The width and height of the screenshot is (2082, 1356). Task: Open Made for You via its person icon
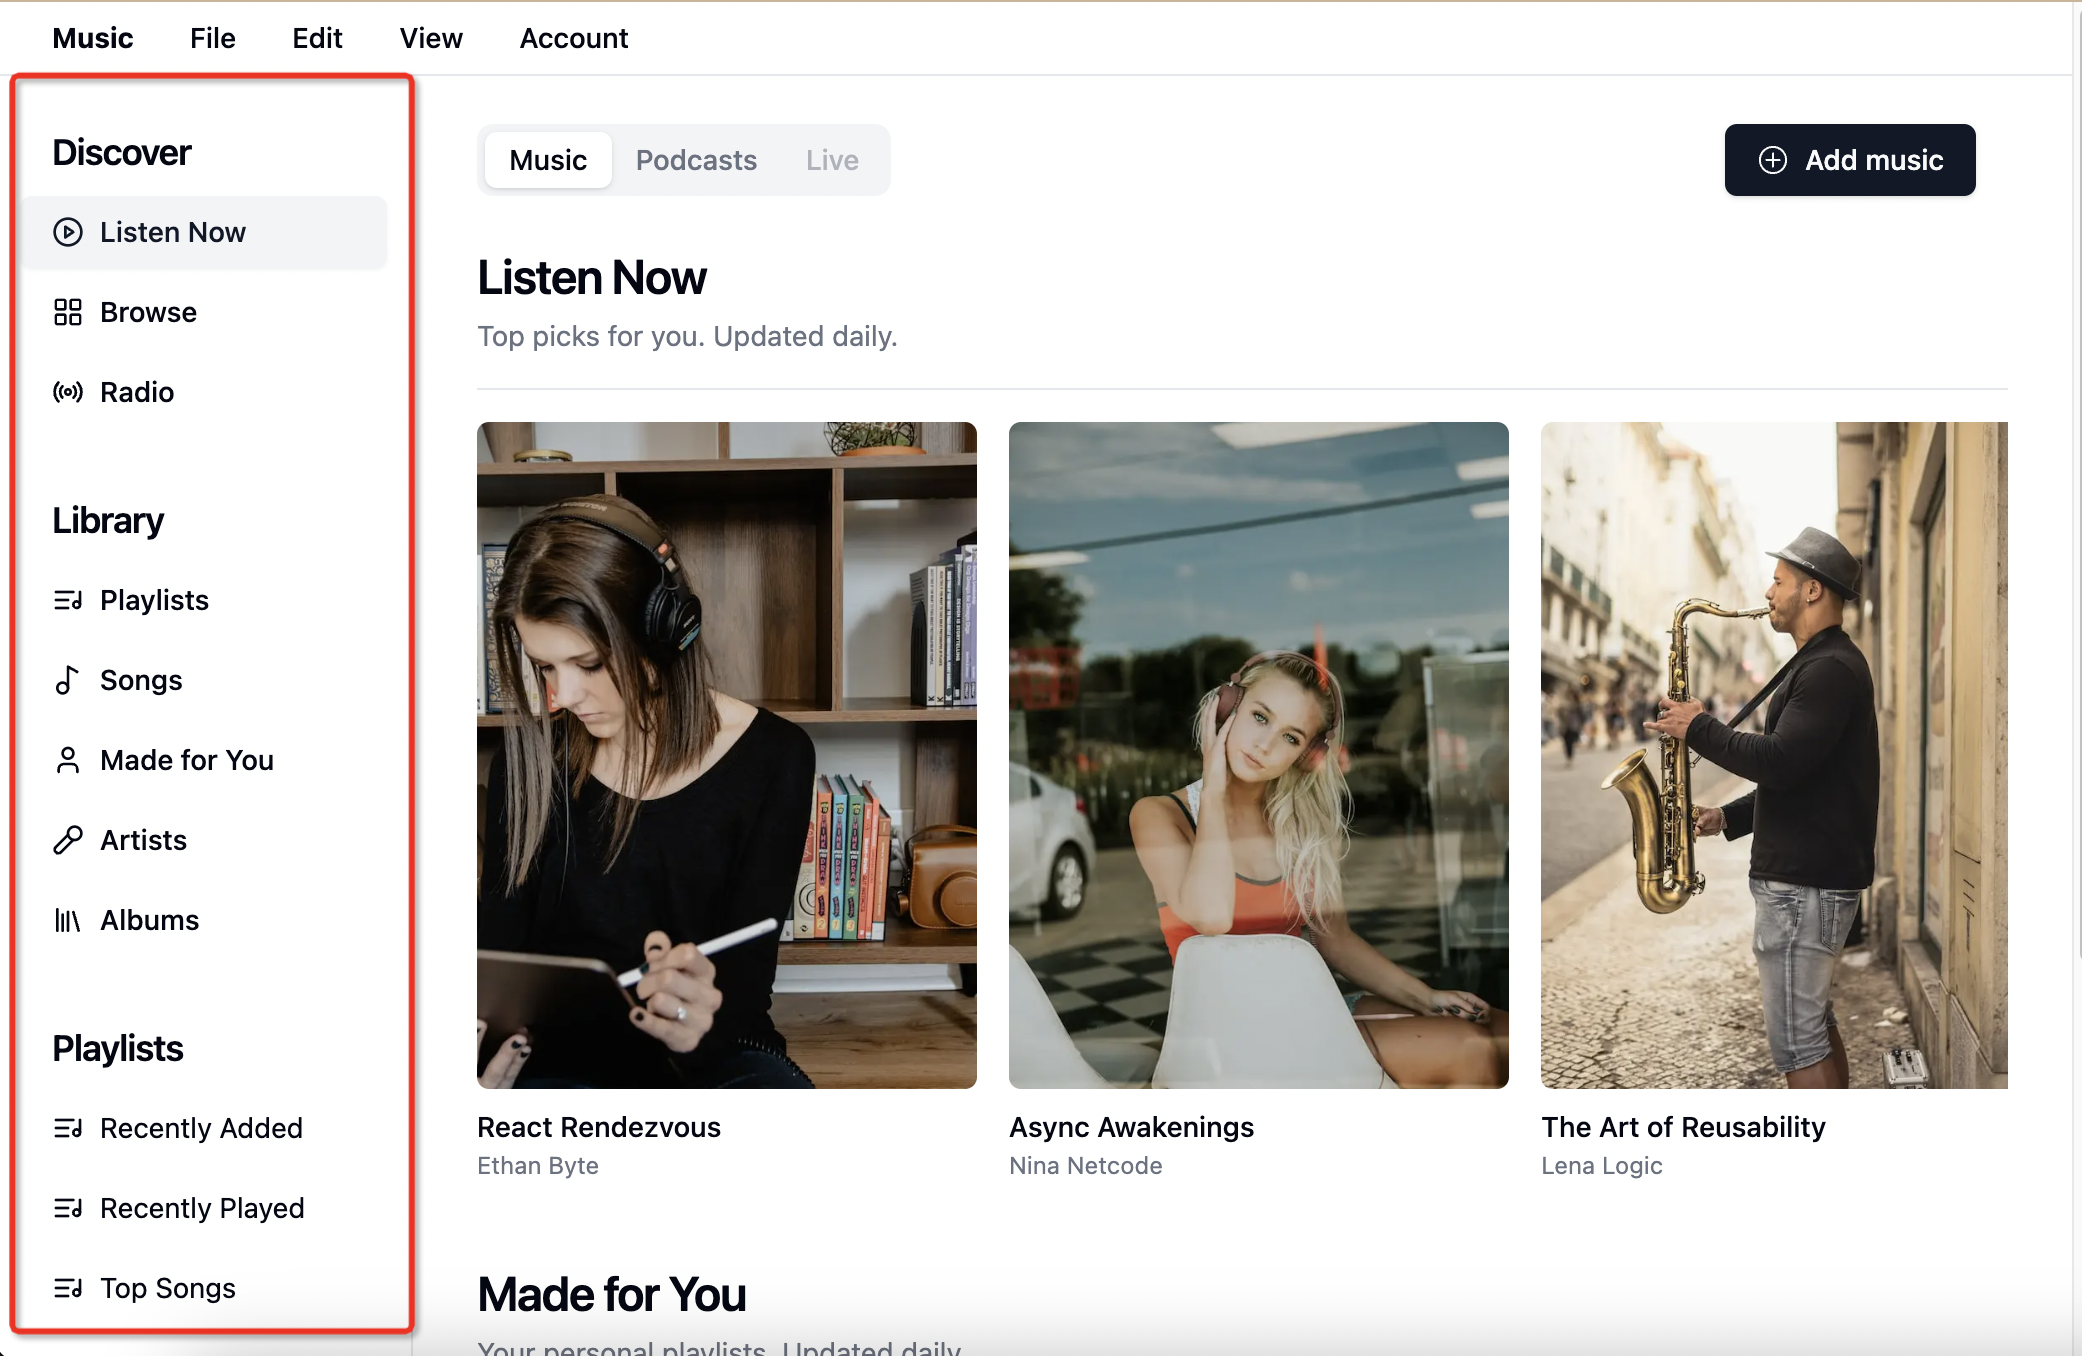coord(67,760)
